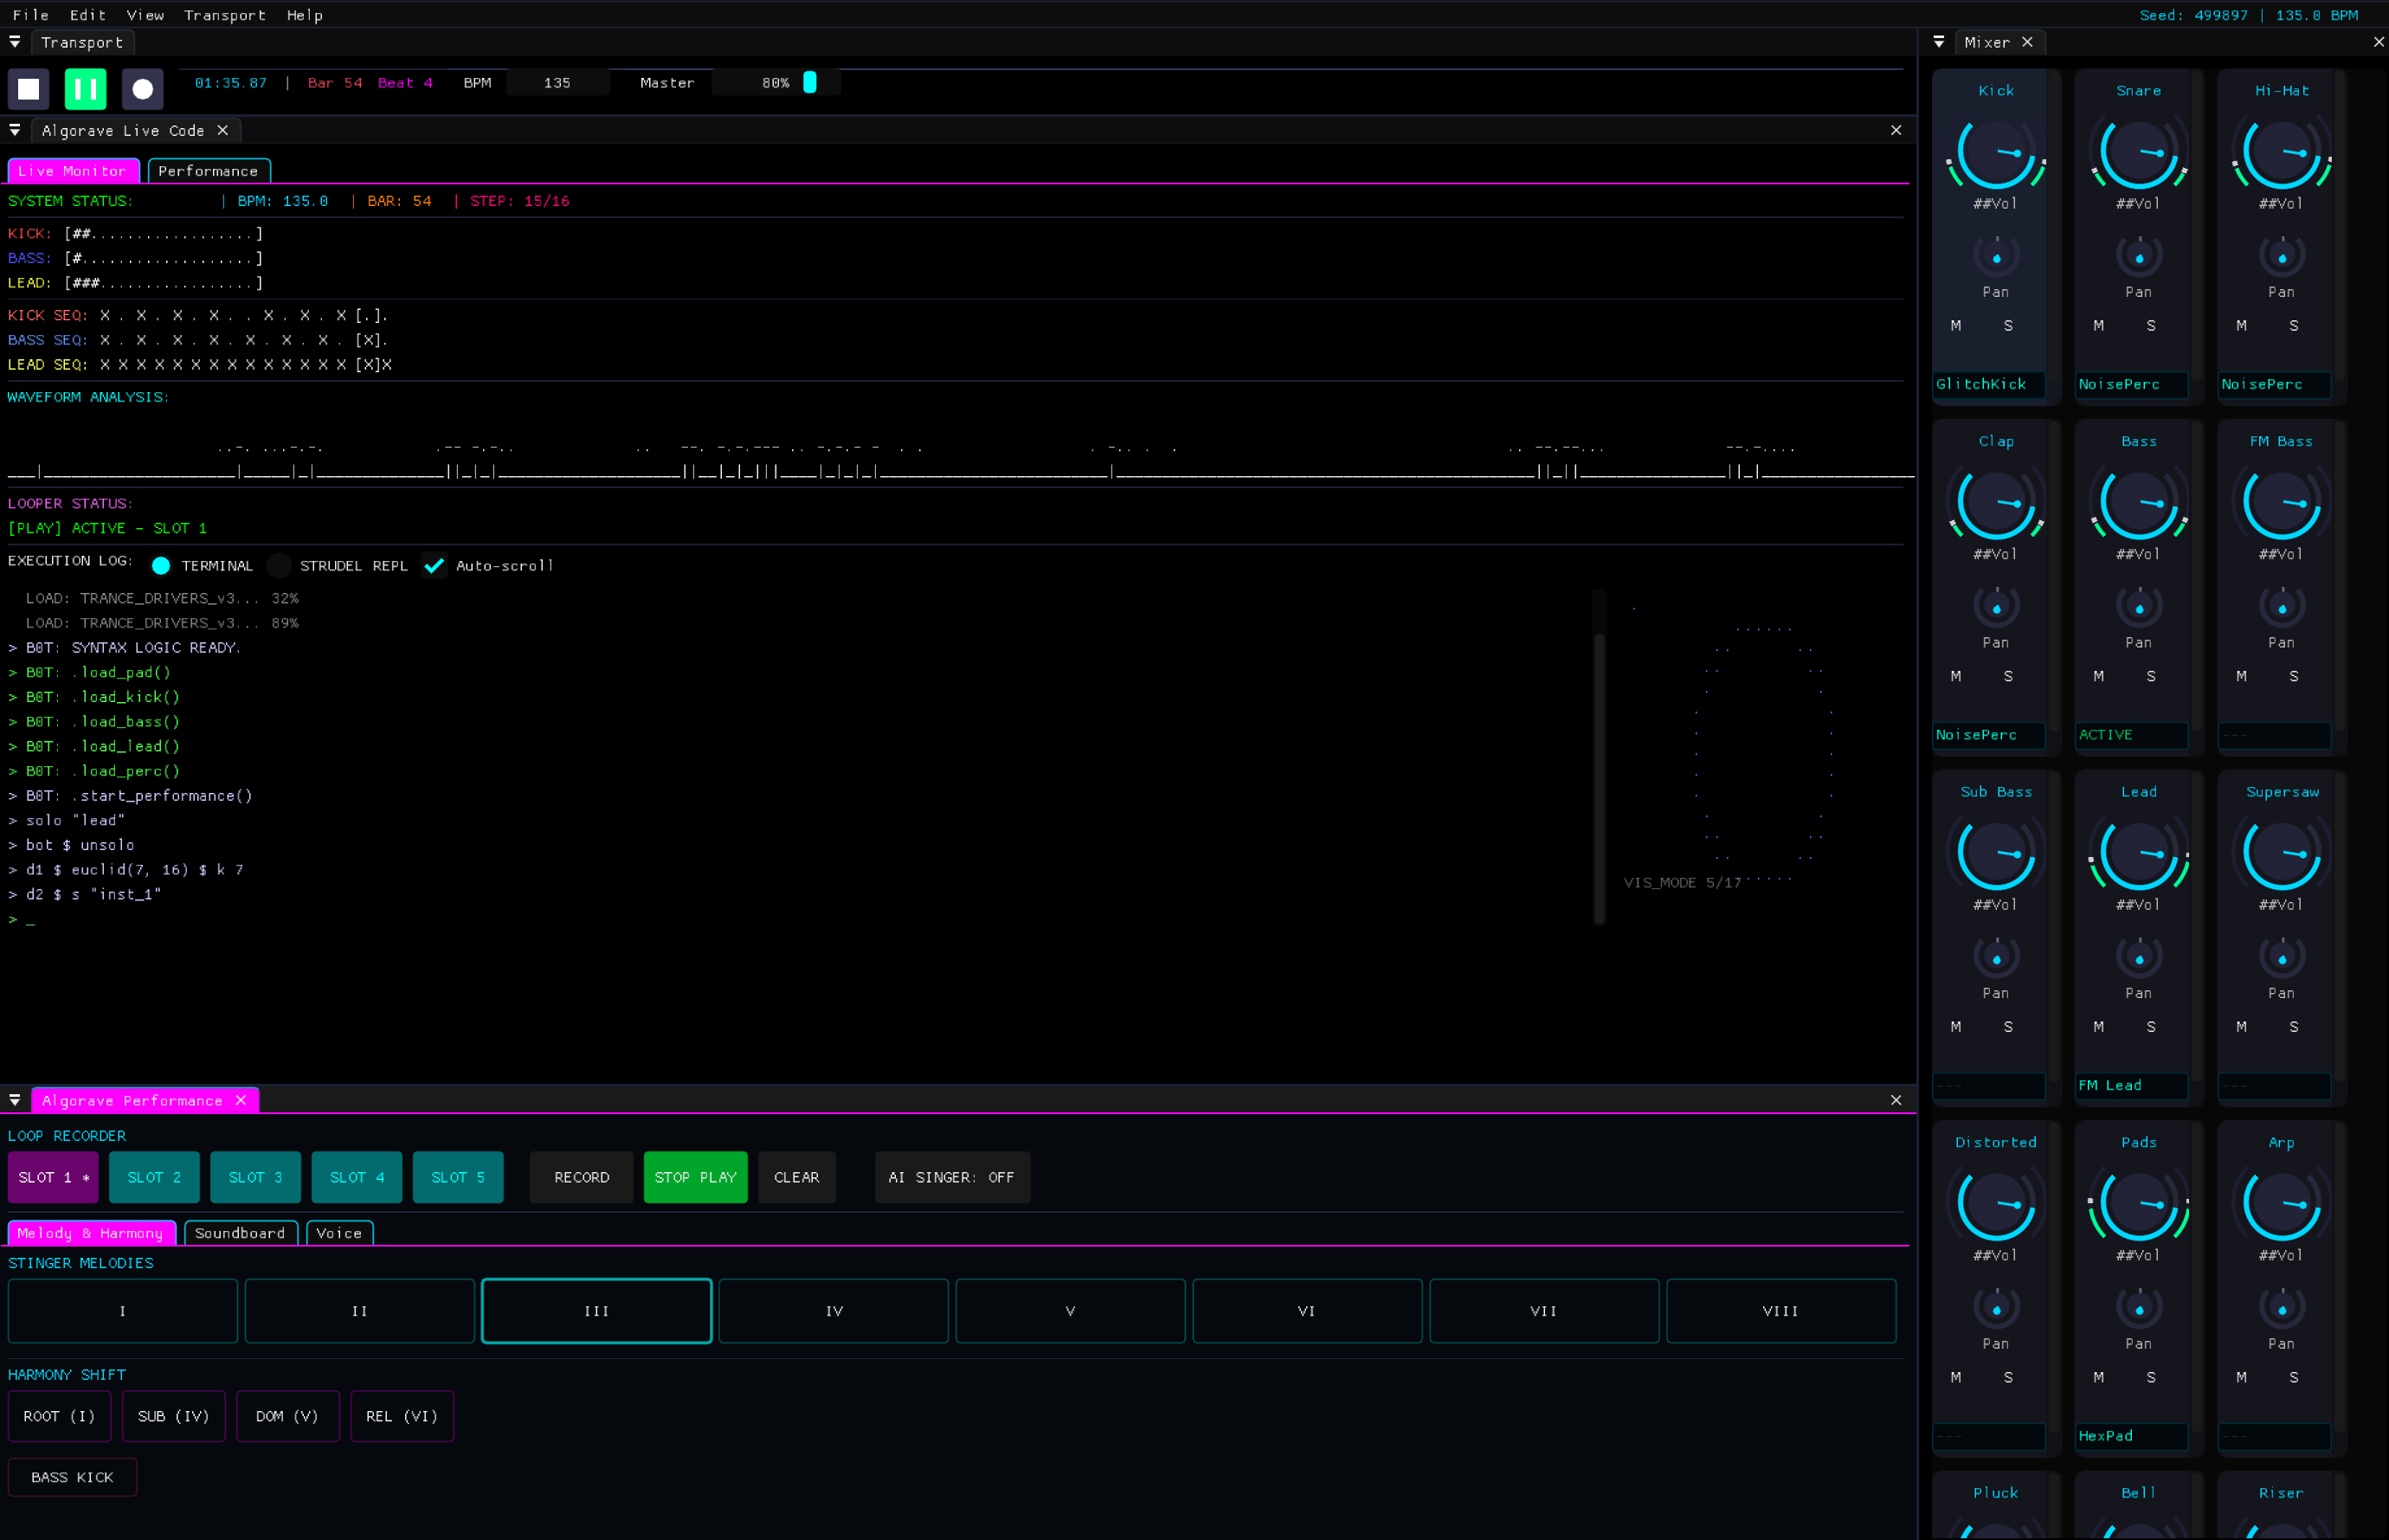Open the Transport panel dropdown arrow

point(15,42)
